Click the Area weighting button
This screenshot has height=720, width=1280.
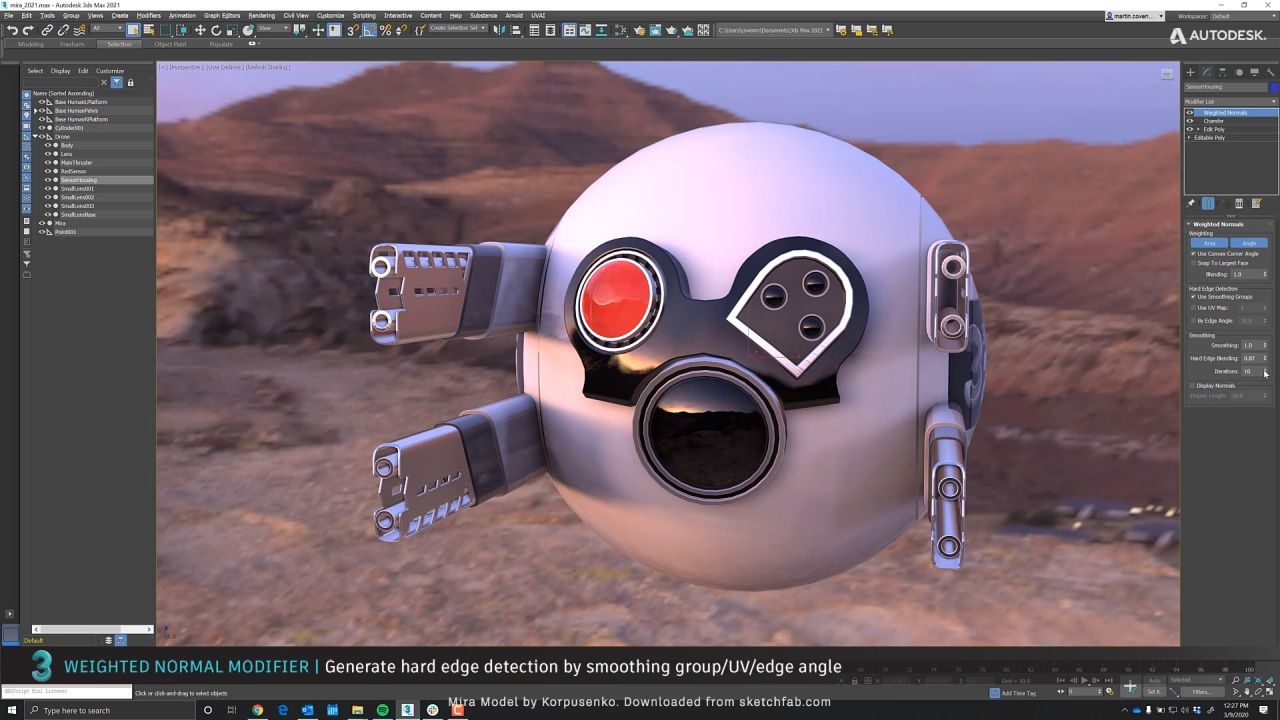pyautogui.click(x=1209, y=243)
